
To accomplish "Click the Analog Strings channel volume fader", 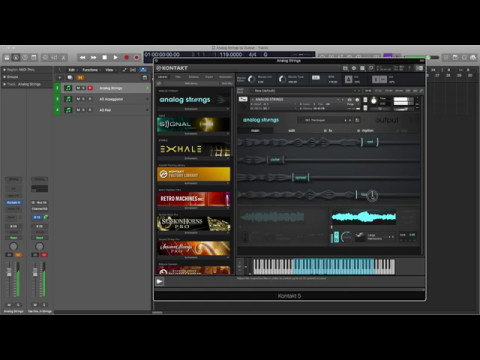I will pyautogui.click(x=9, y=273).
